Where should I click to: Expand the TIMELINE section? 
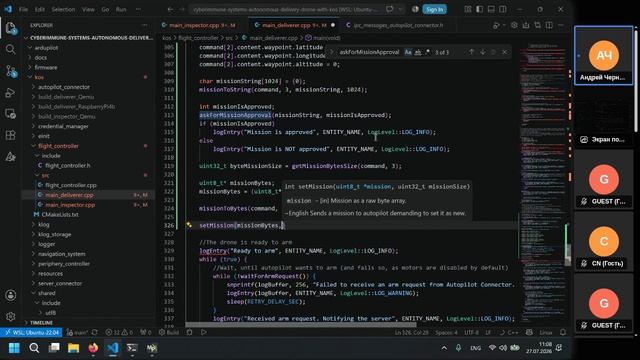pos(41,322)
